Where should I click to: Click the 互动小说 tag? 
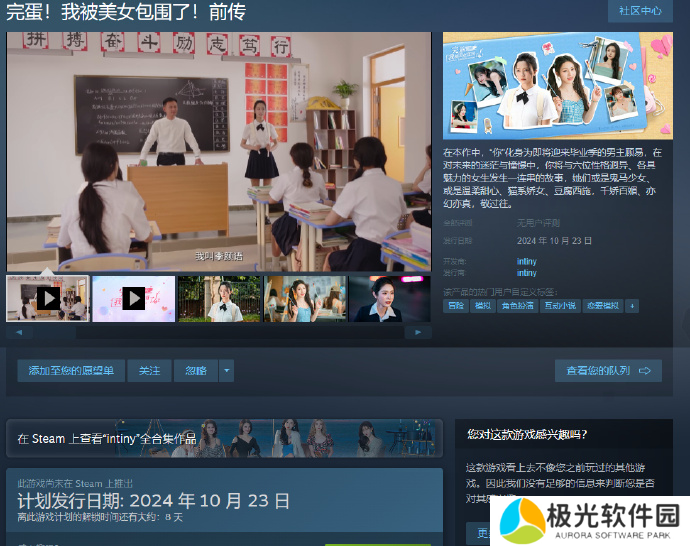[x=559, y=305]
